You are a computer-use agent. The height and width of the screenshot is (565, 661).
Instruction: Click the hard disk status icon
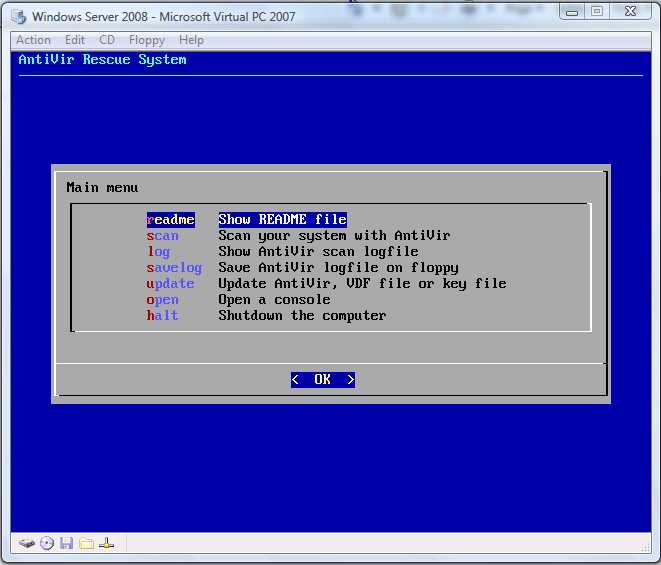point(26,543)
